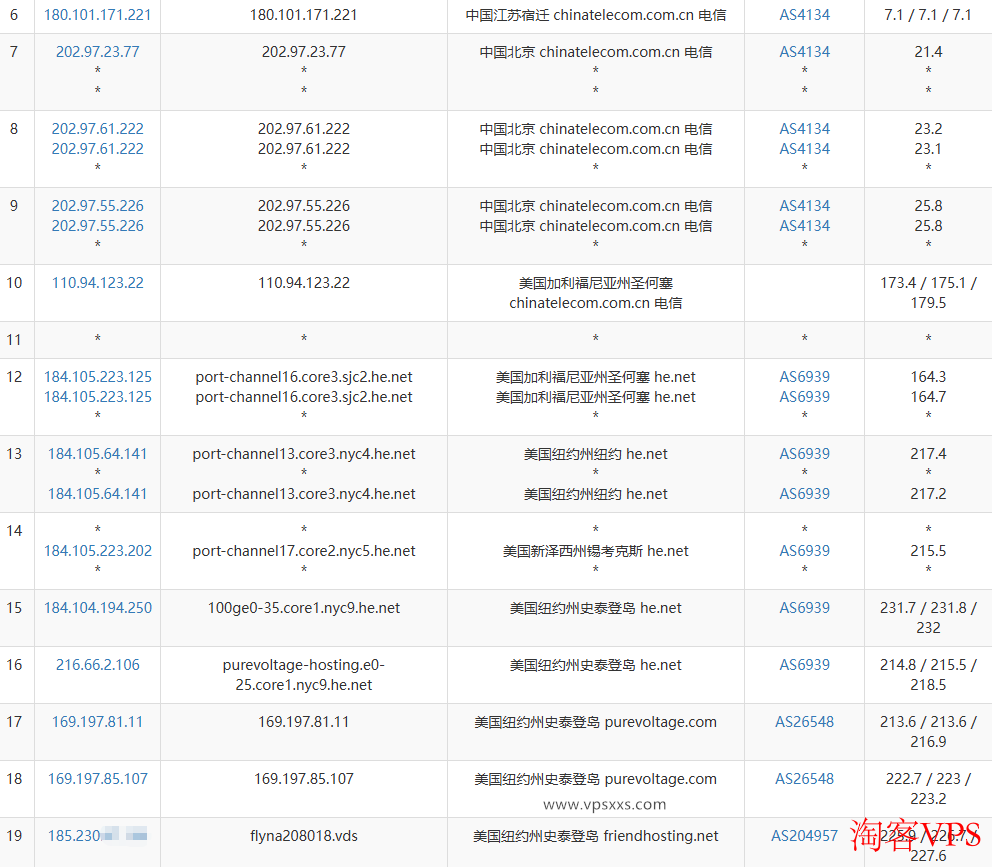Viewport: 992px width, 867px height.
Task: Click the blue 169.197.81.11 link in hop 17
Action: point(97,721)
